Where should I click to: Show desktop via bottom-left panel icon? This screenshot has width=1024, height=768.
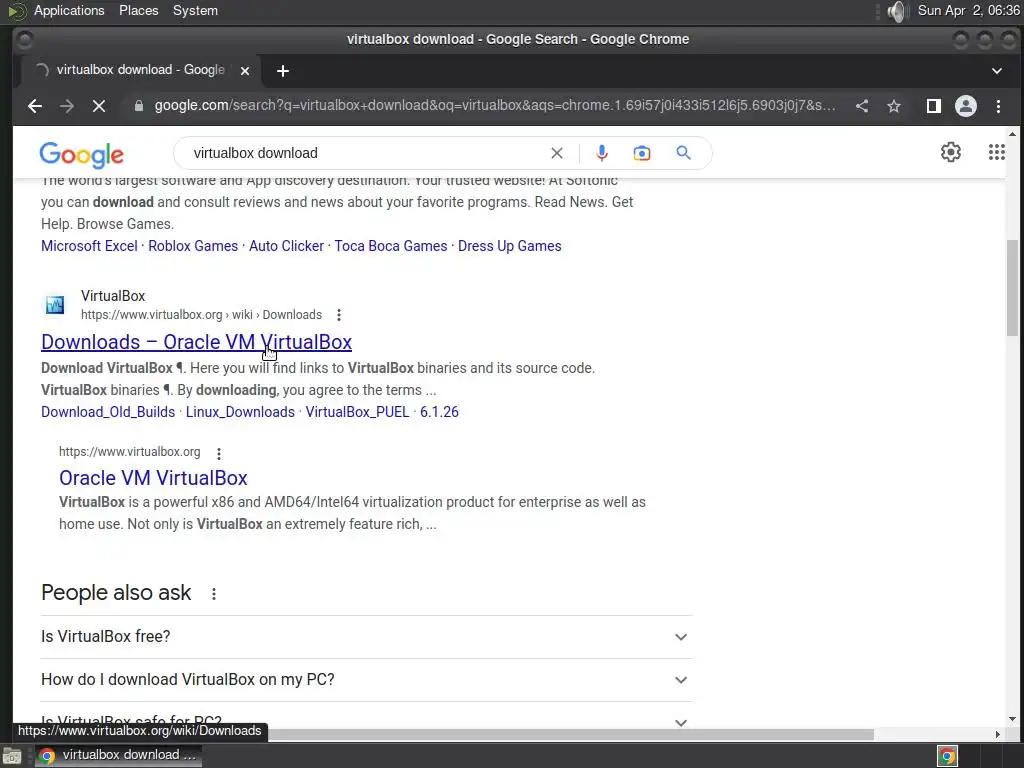coord(12,756)
